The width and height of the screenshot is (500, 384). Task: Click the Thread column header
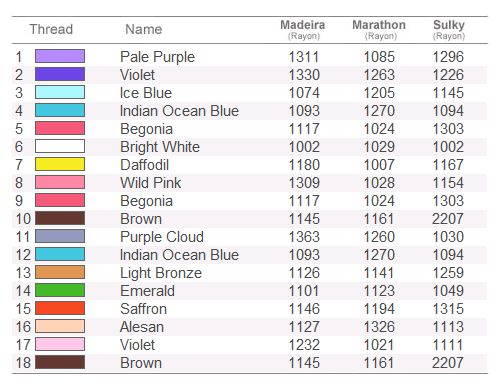[x=51, y=29]
